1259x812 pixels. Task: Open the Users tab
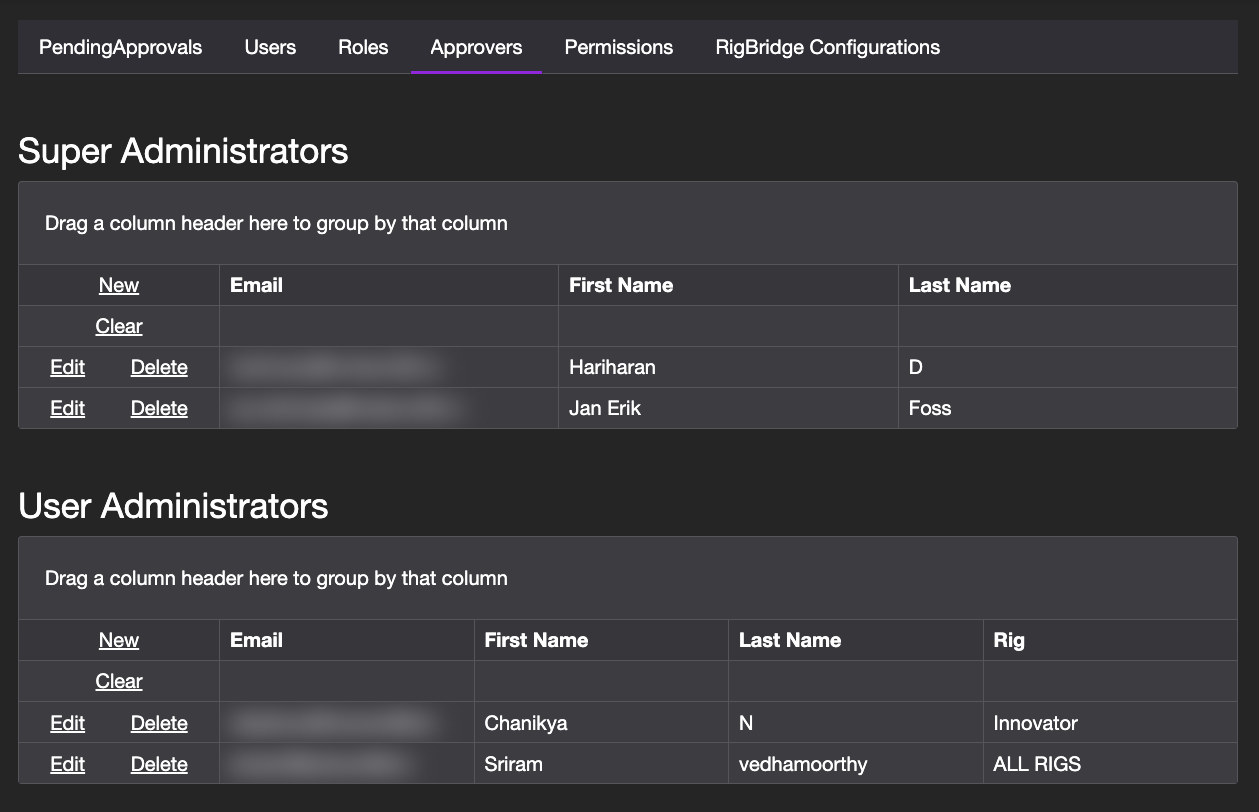coord(270,47)
